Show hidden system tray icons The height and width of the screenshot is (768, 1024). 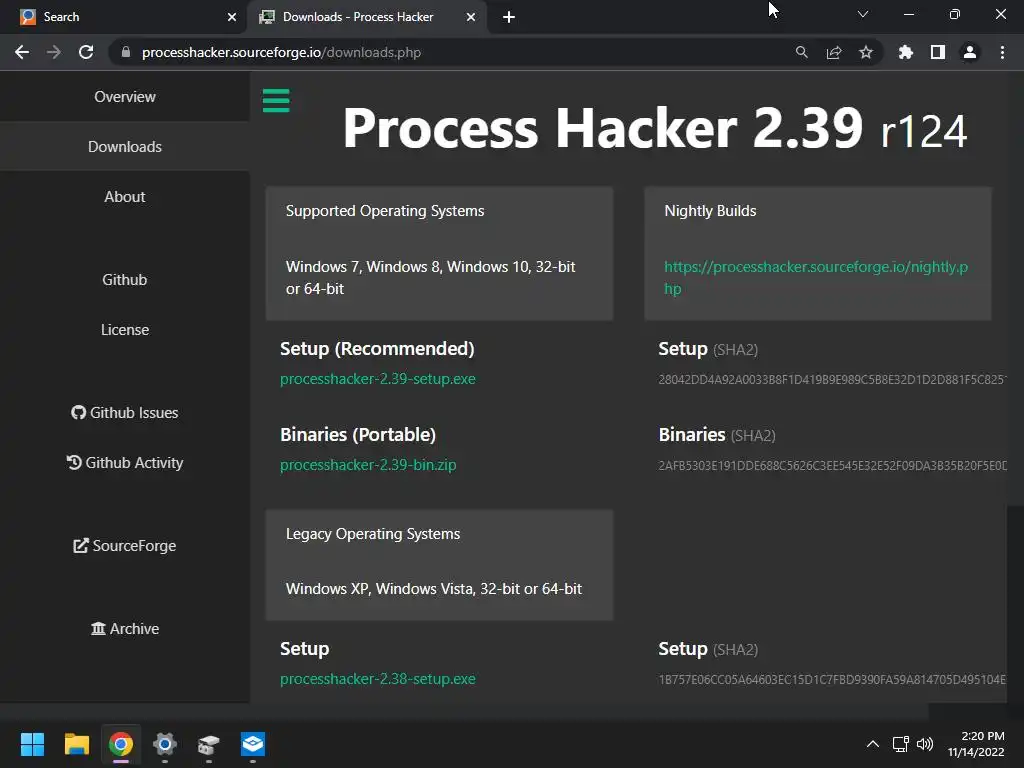pyautogui.click(x=872, y=744)
